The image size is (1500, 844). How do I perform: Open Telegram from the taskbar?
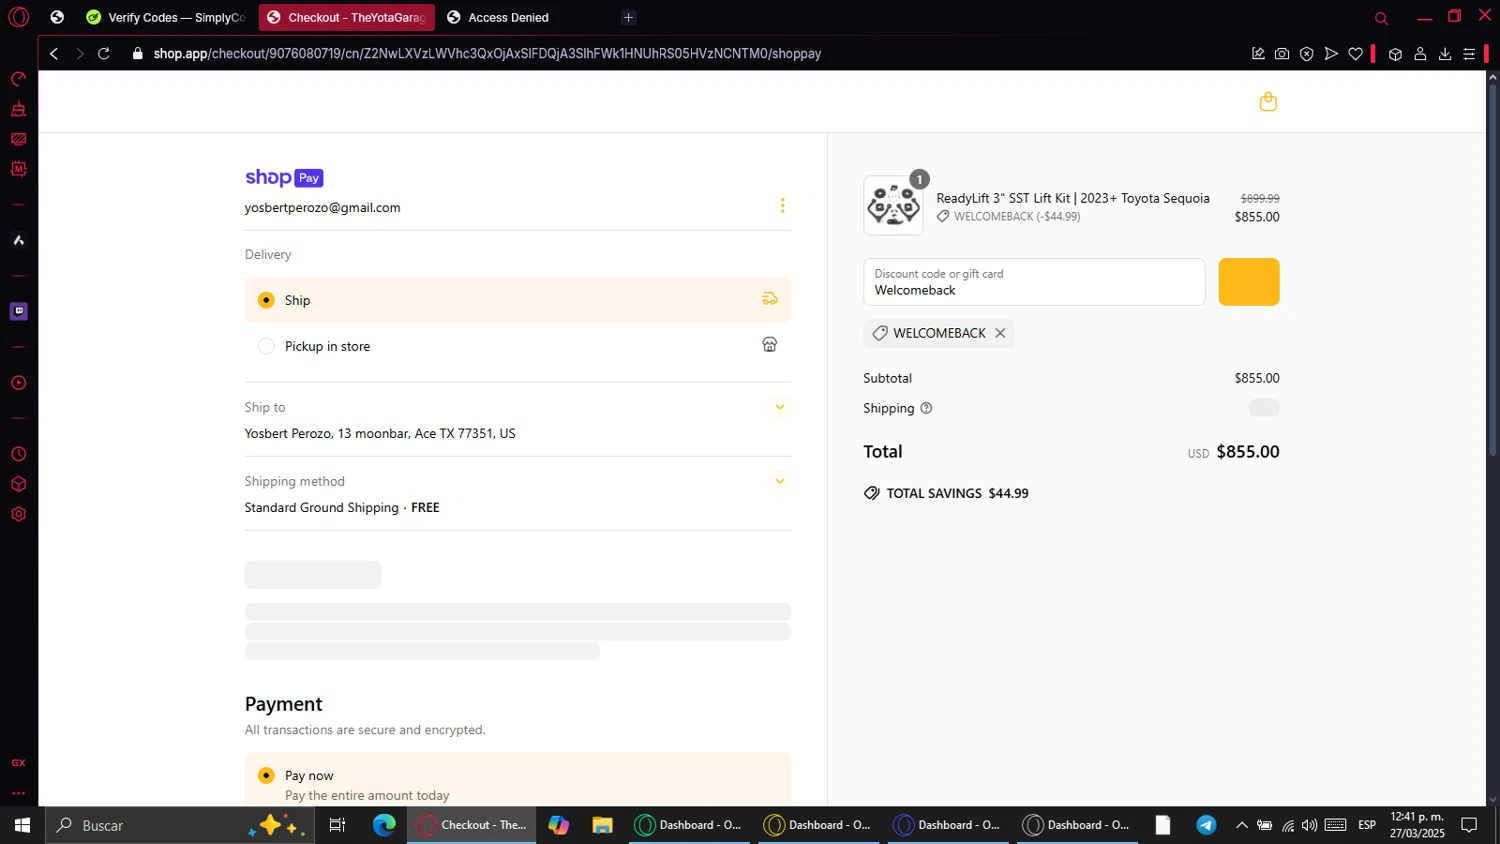point(1207,825)
